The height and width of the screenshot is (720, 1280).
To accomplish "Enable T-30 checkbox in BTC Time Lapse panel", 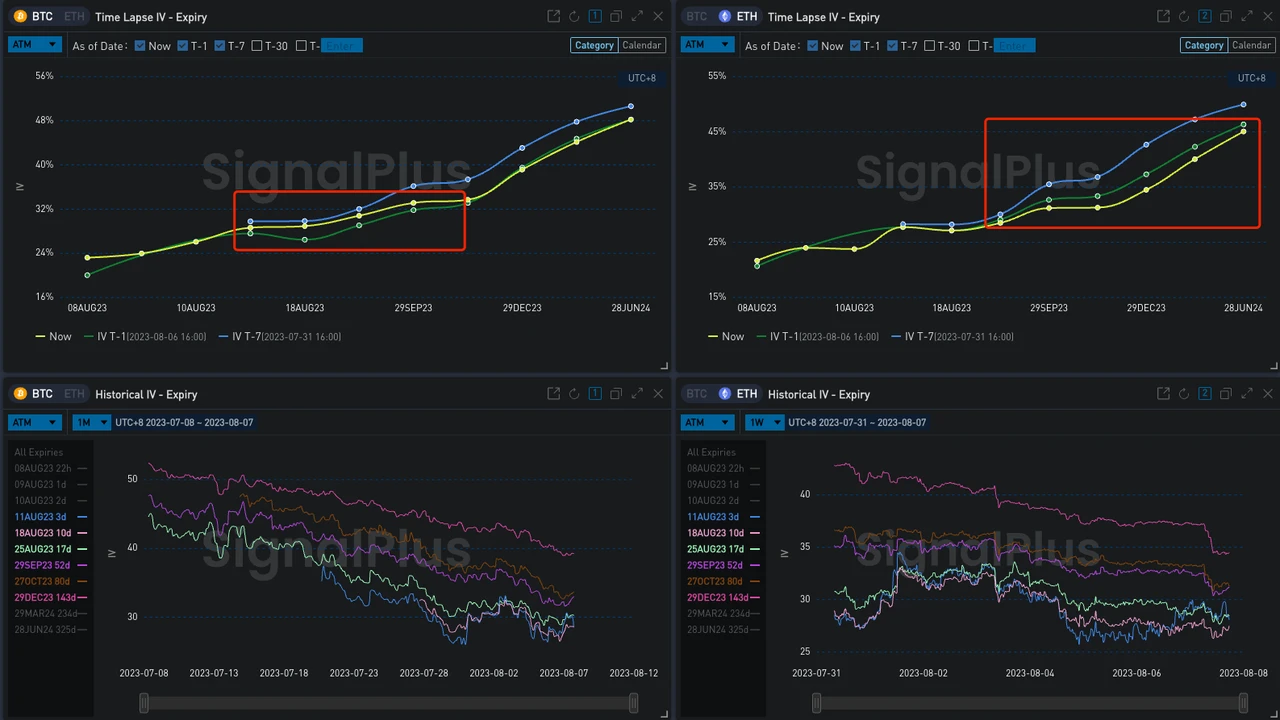I will tap(257, 46).
